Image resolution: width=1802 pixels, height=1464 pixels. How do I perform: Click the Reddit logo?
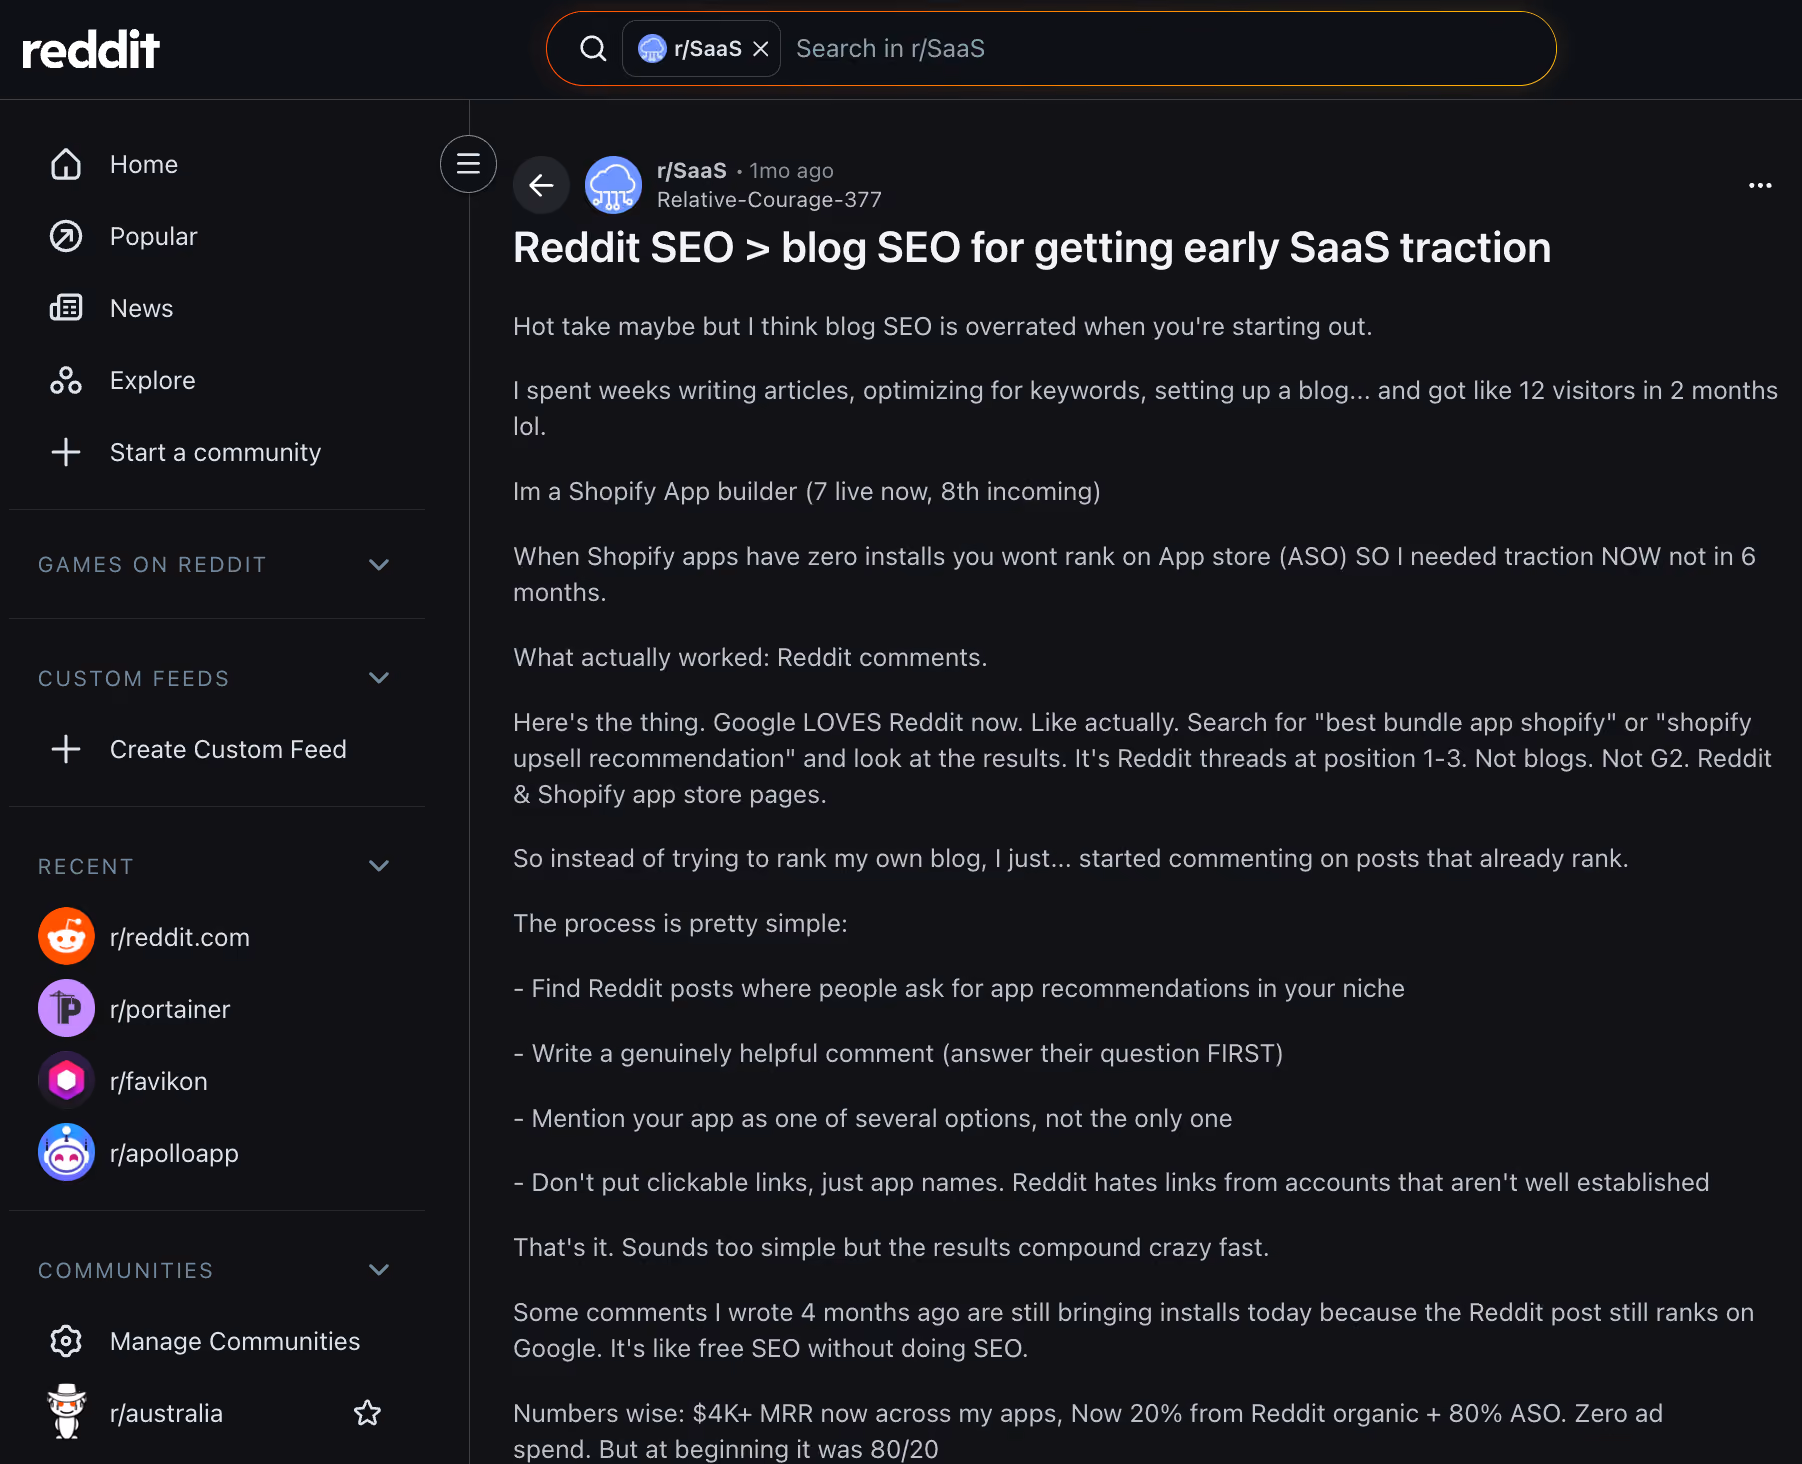coord(91,49)
